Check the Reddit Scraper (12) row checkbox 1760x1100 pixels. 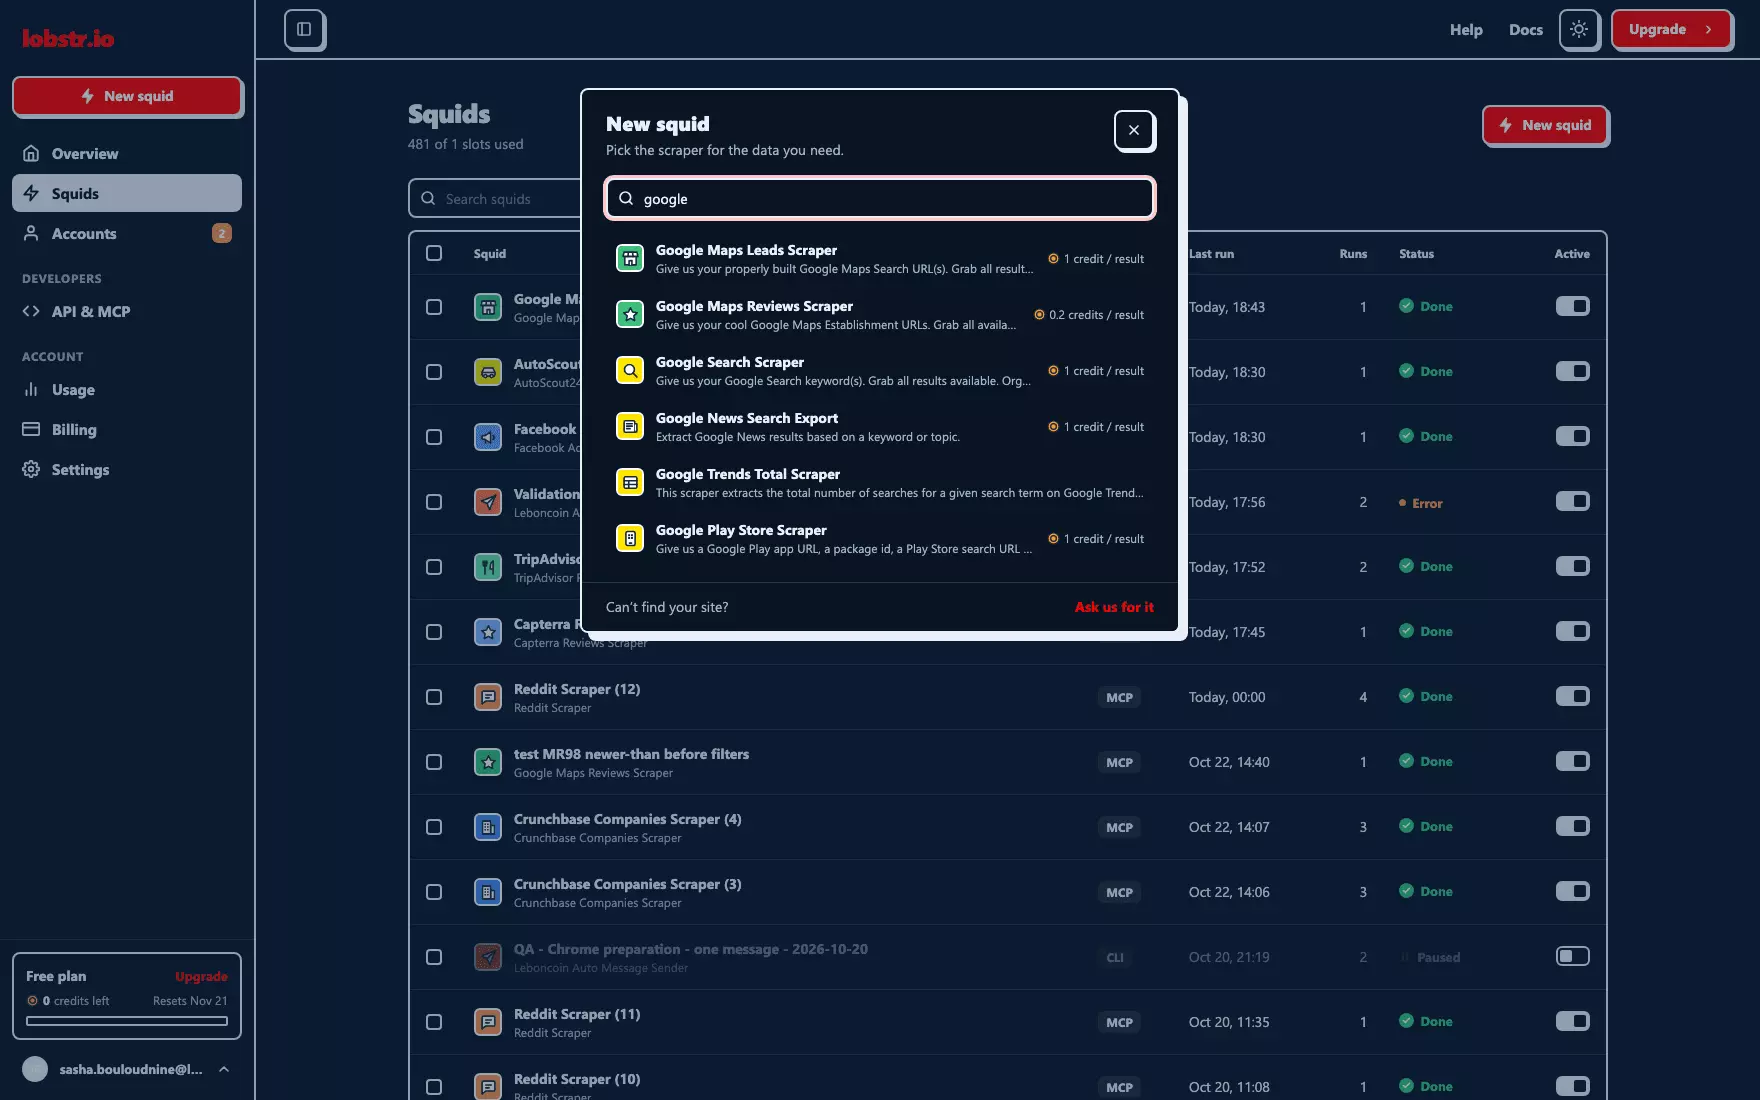[x=434, y=697]
